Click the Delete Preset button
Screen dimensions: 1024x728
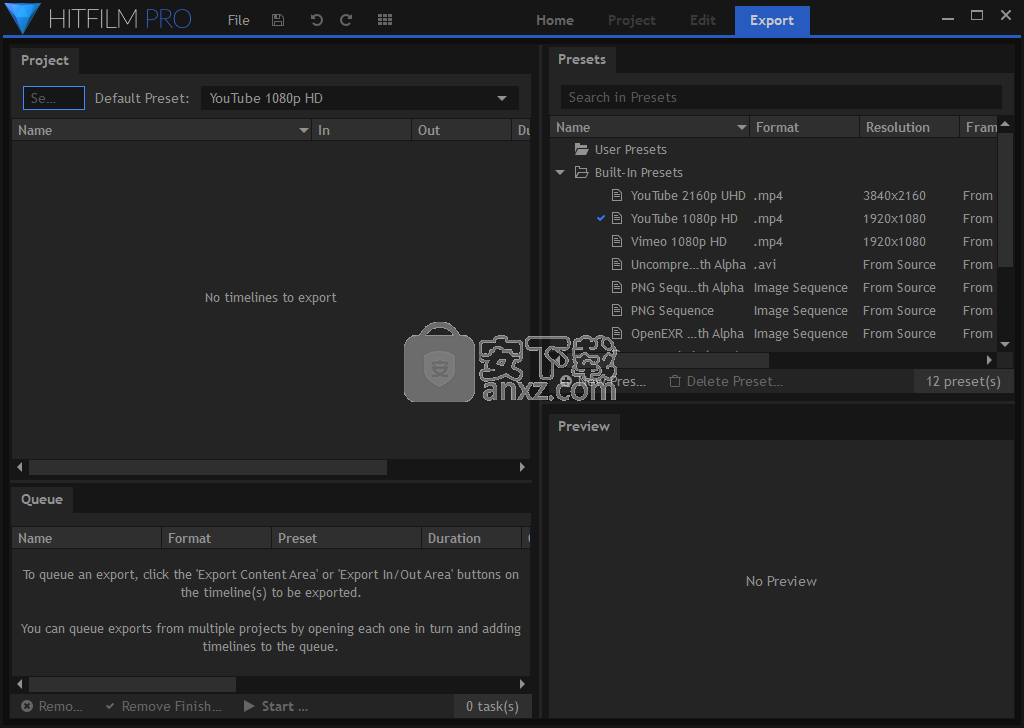tap(726, 381)
